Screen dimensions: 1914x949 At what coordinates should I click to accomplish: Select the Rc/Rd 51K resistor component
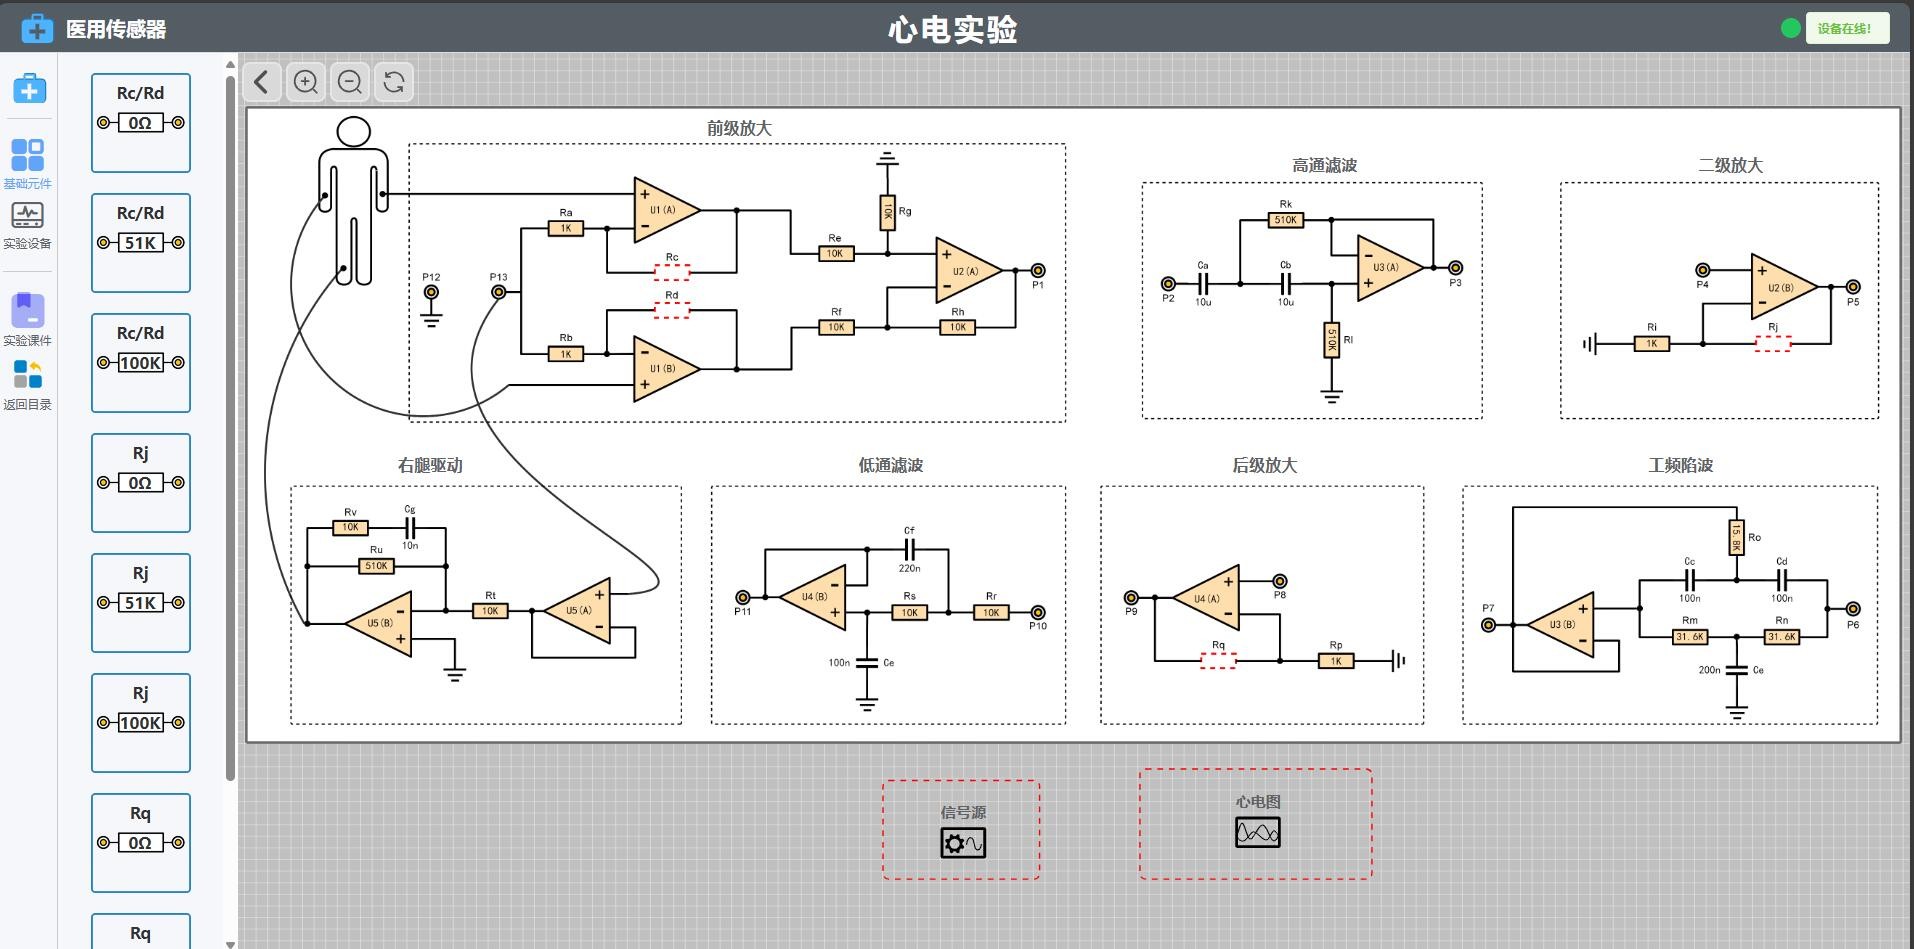pyautogui.click(x=141, y=243)
